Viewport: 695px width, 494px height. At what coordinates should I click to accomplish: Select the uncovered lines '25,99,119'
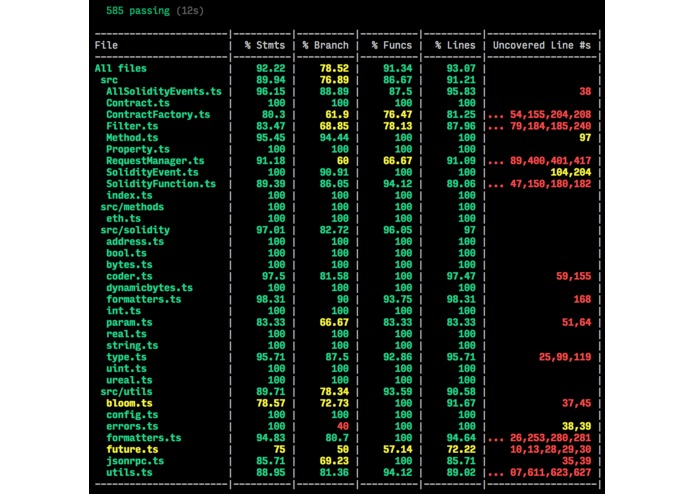[565, 357]
